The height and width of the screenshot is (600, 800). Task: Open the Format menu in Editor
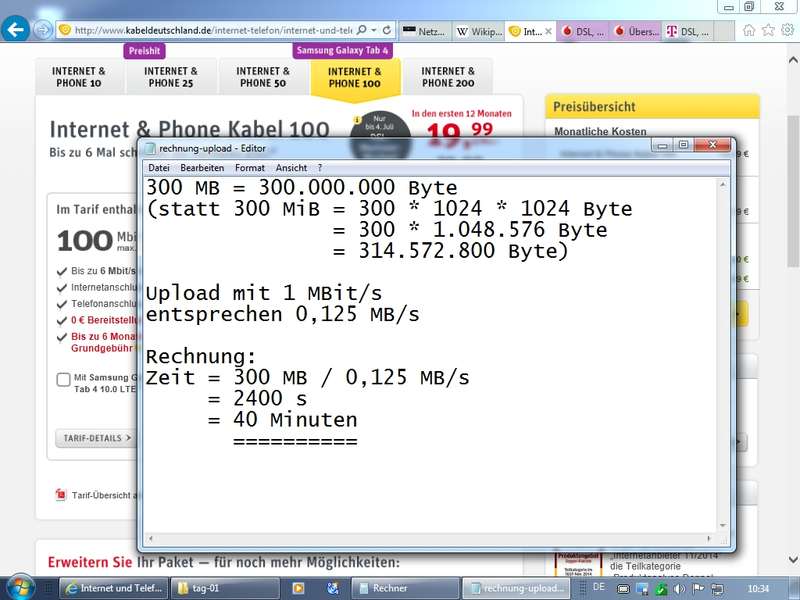[249, 168]
